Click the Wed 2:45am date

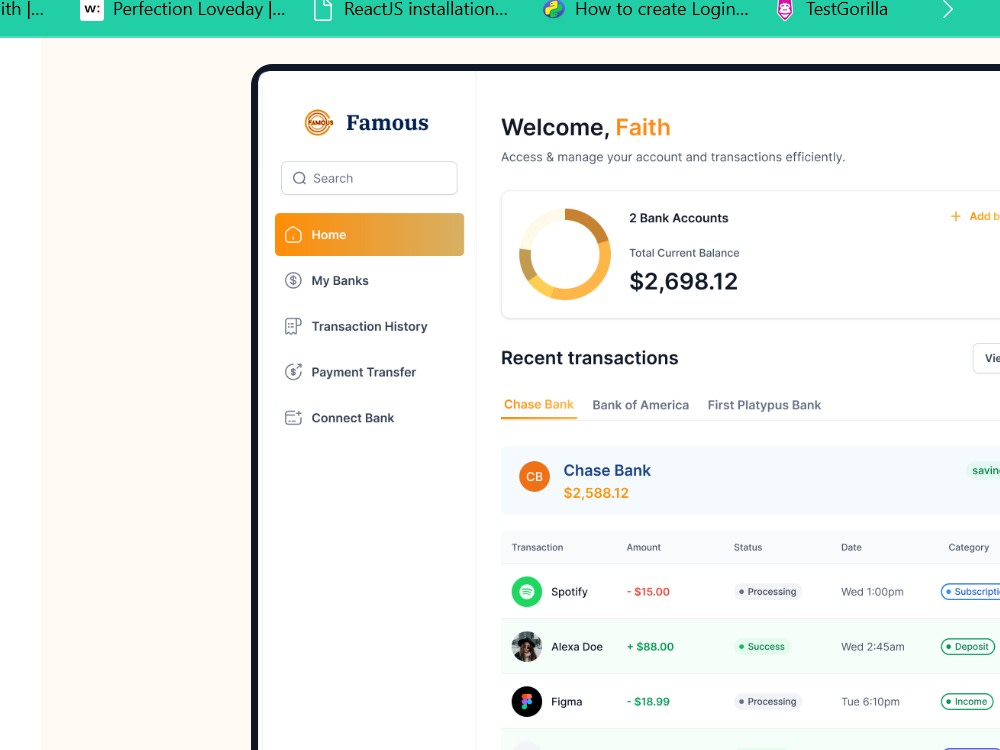872,647
